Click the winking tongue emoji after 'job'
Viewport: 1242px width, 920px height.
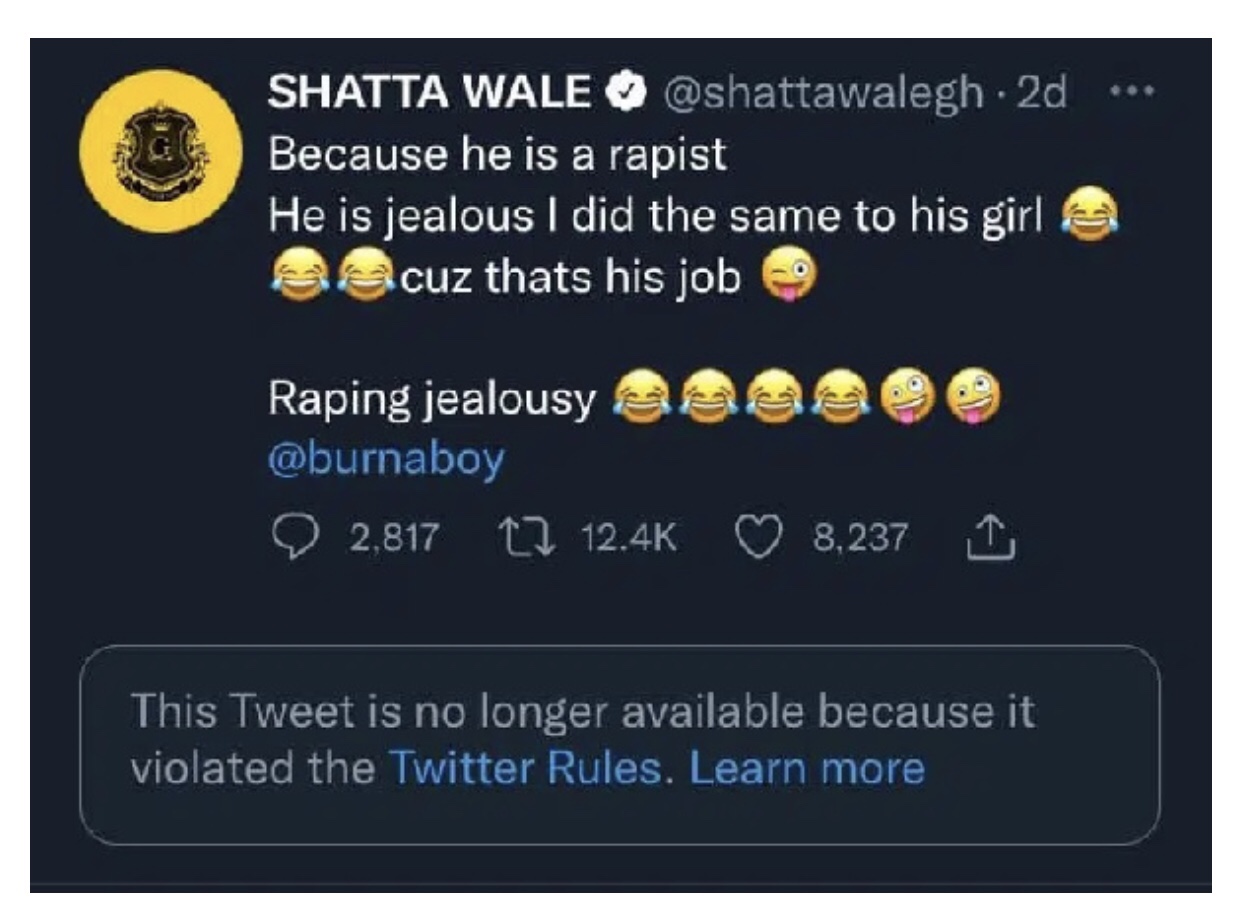[x=789, y=279]
